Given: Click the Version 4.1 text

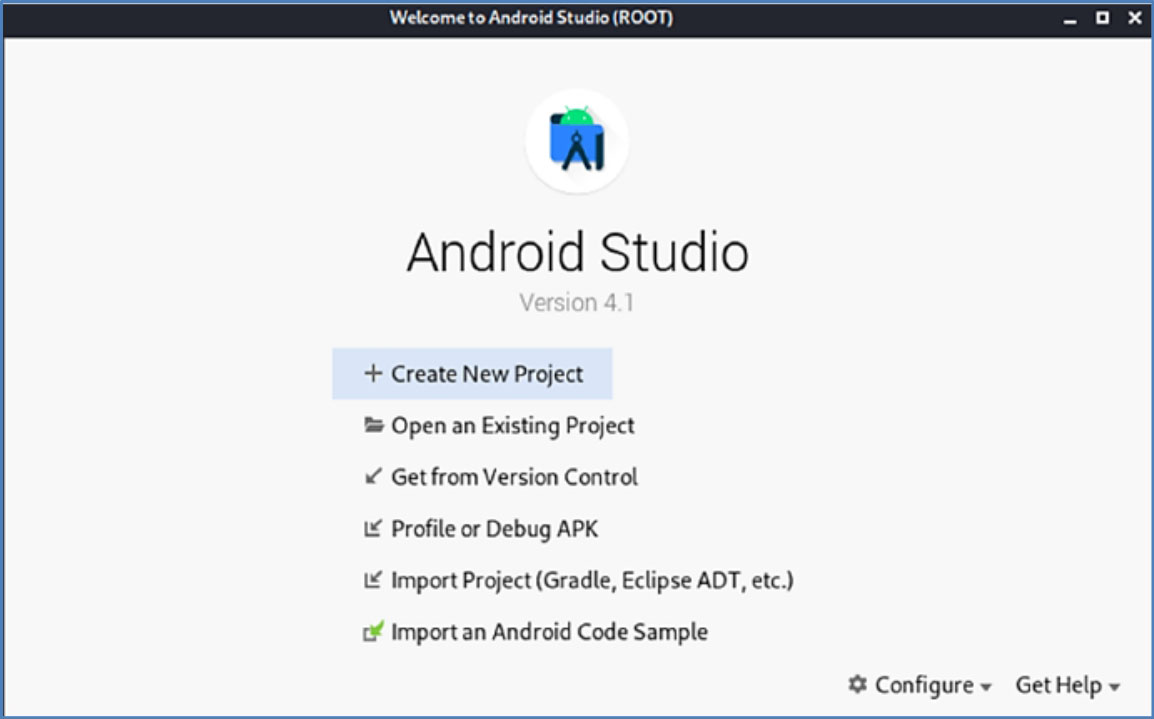Looking at the screenshot, I should click(x=576, y=302).
